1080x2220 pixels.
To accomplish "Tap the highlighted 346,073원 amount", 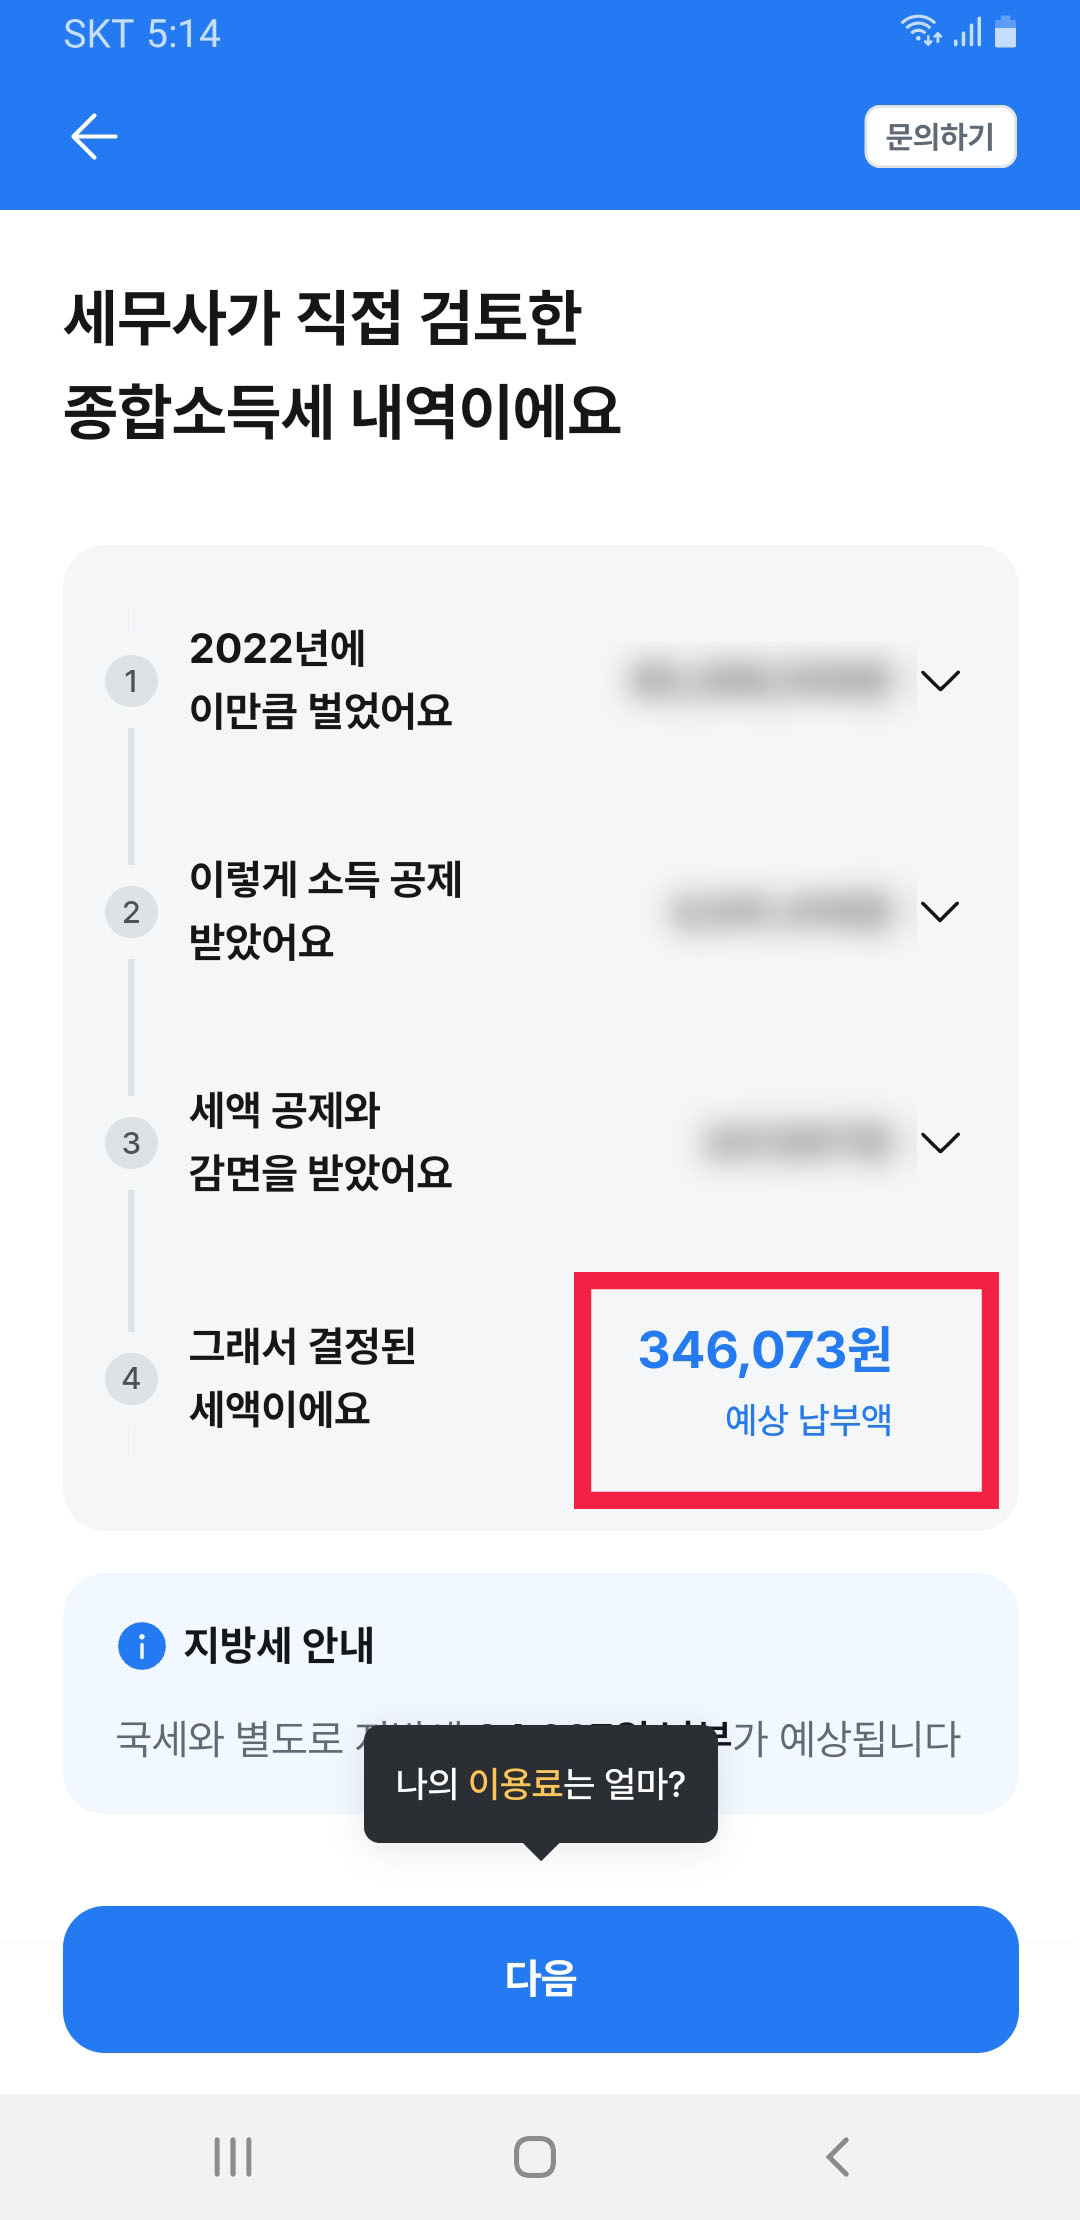I will pos(768,1351).
